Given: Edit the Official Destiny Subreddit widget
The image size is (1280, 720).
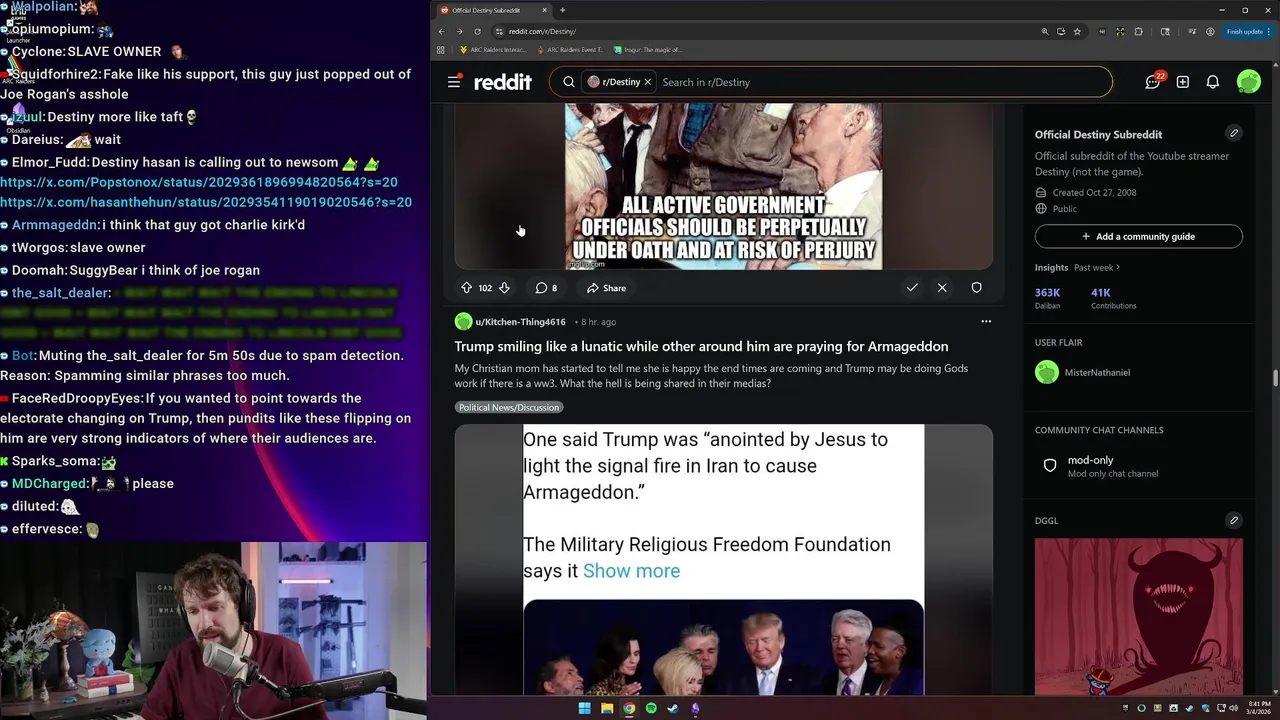Looking at the screenshot, I should 1233,133.
